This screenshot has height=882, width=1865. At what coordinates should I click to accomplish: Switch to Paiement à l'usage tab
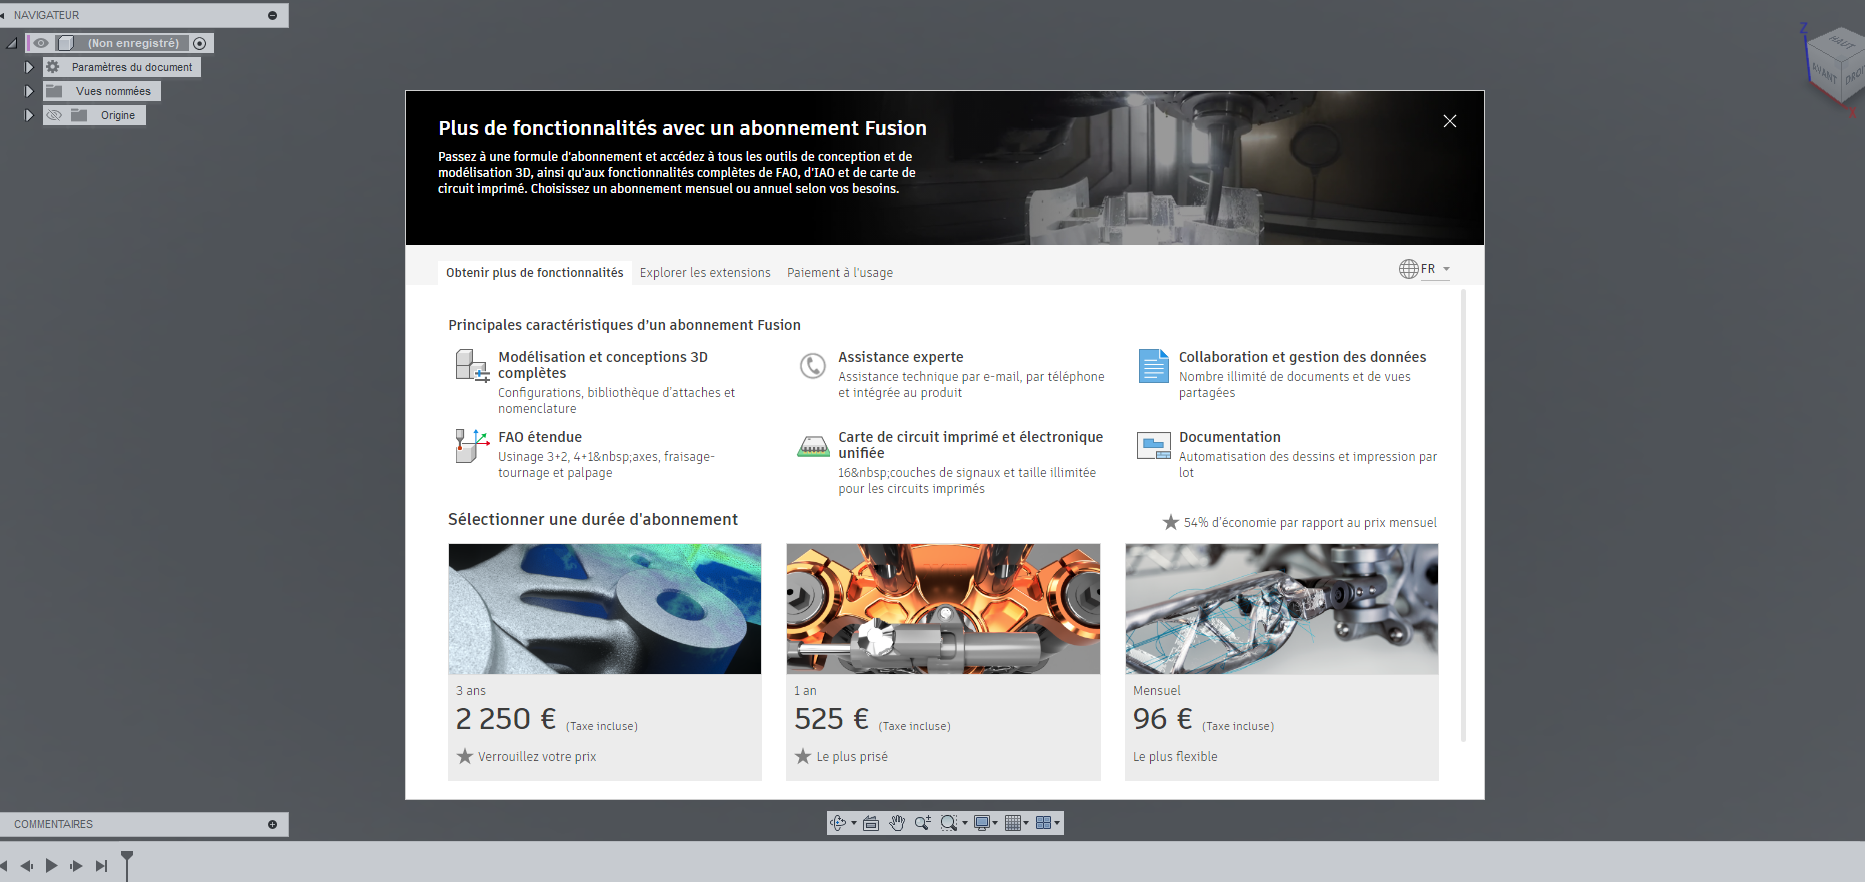pyautogui.click(x=840, y=272)
